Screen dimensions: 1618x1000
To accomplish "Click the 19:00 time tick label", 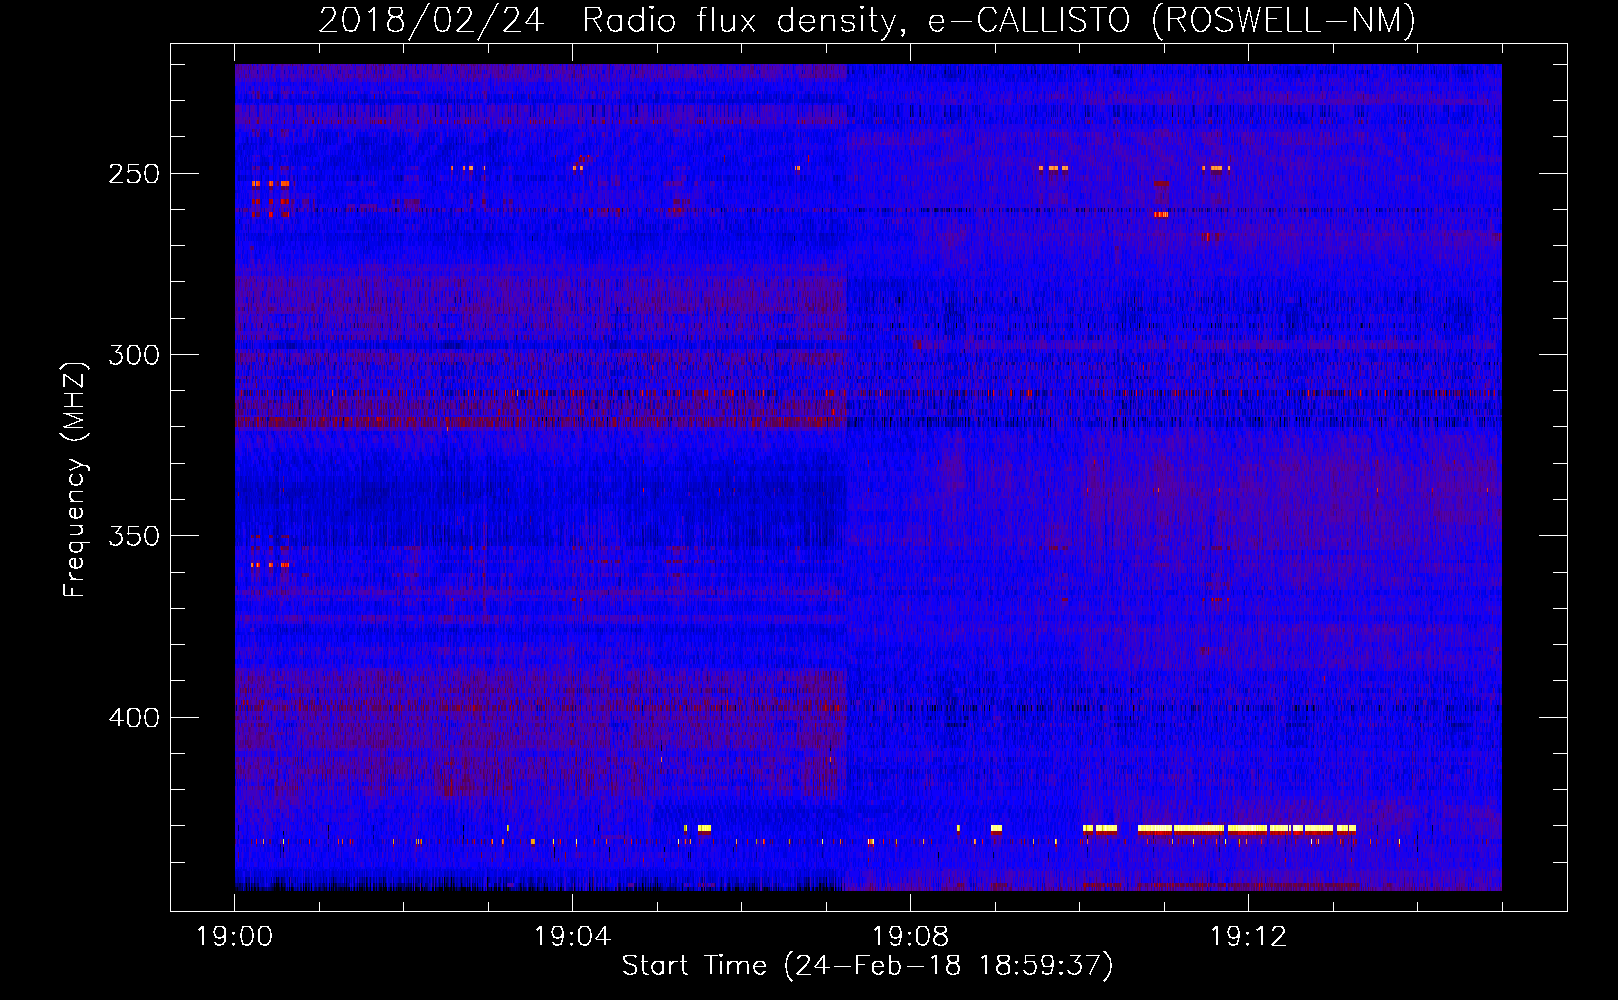I will 235,937.
